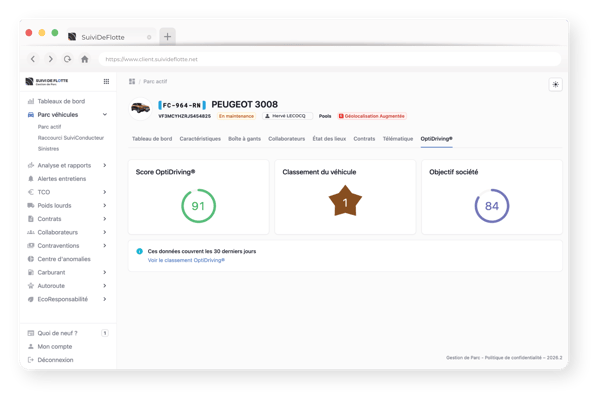Click the SuiviDeFlotte logo in sidebar

point(47,82)
